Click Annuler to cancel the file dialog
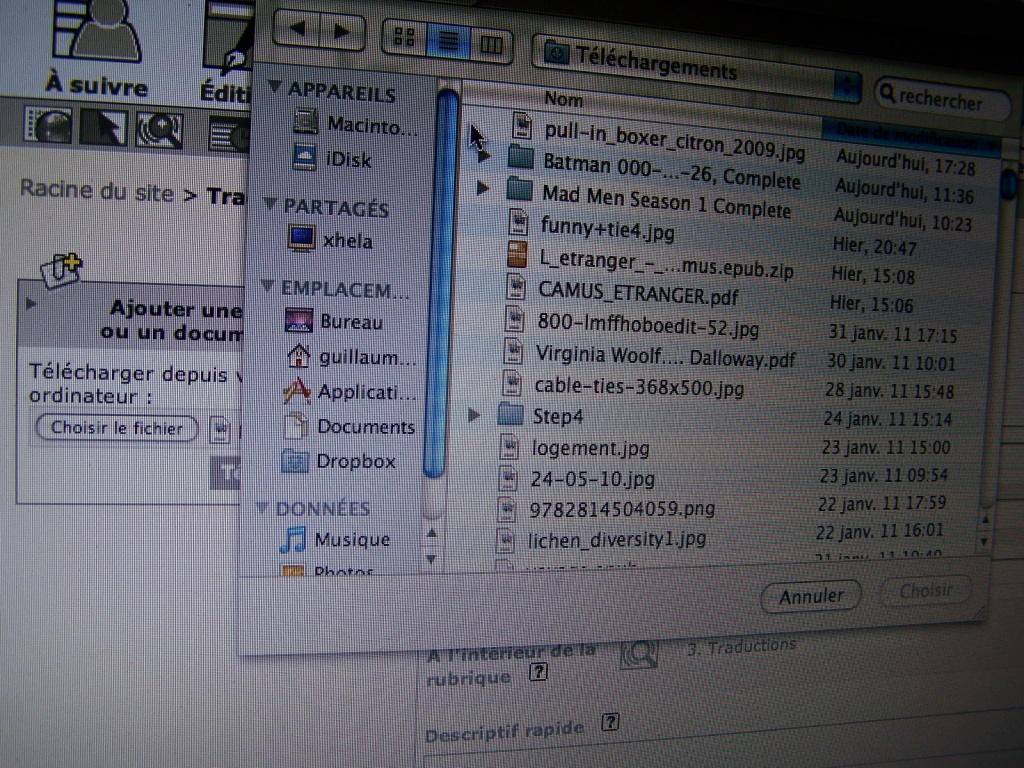This screenshot has height=768, width=1024. coord(811,596)
